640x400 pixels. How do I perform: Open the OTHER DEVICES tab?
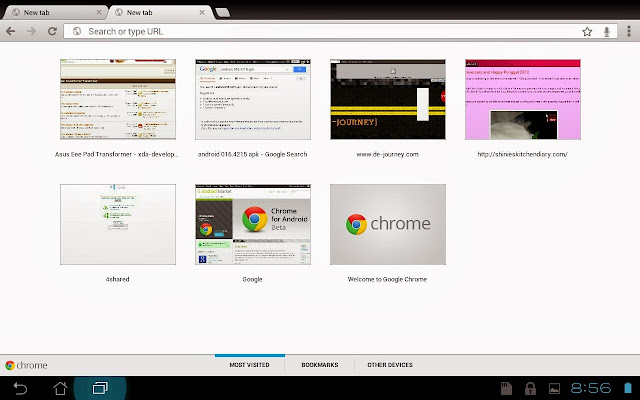[390, 364]
